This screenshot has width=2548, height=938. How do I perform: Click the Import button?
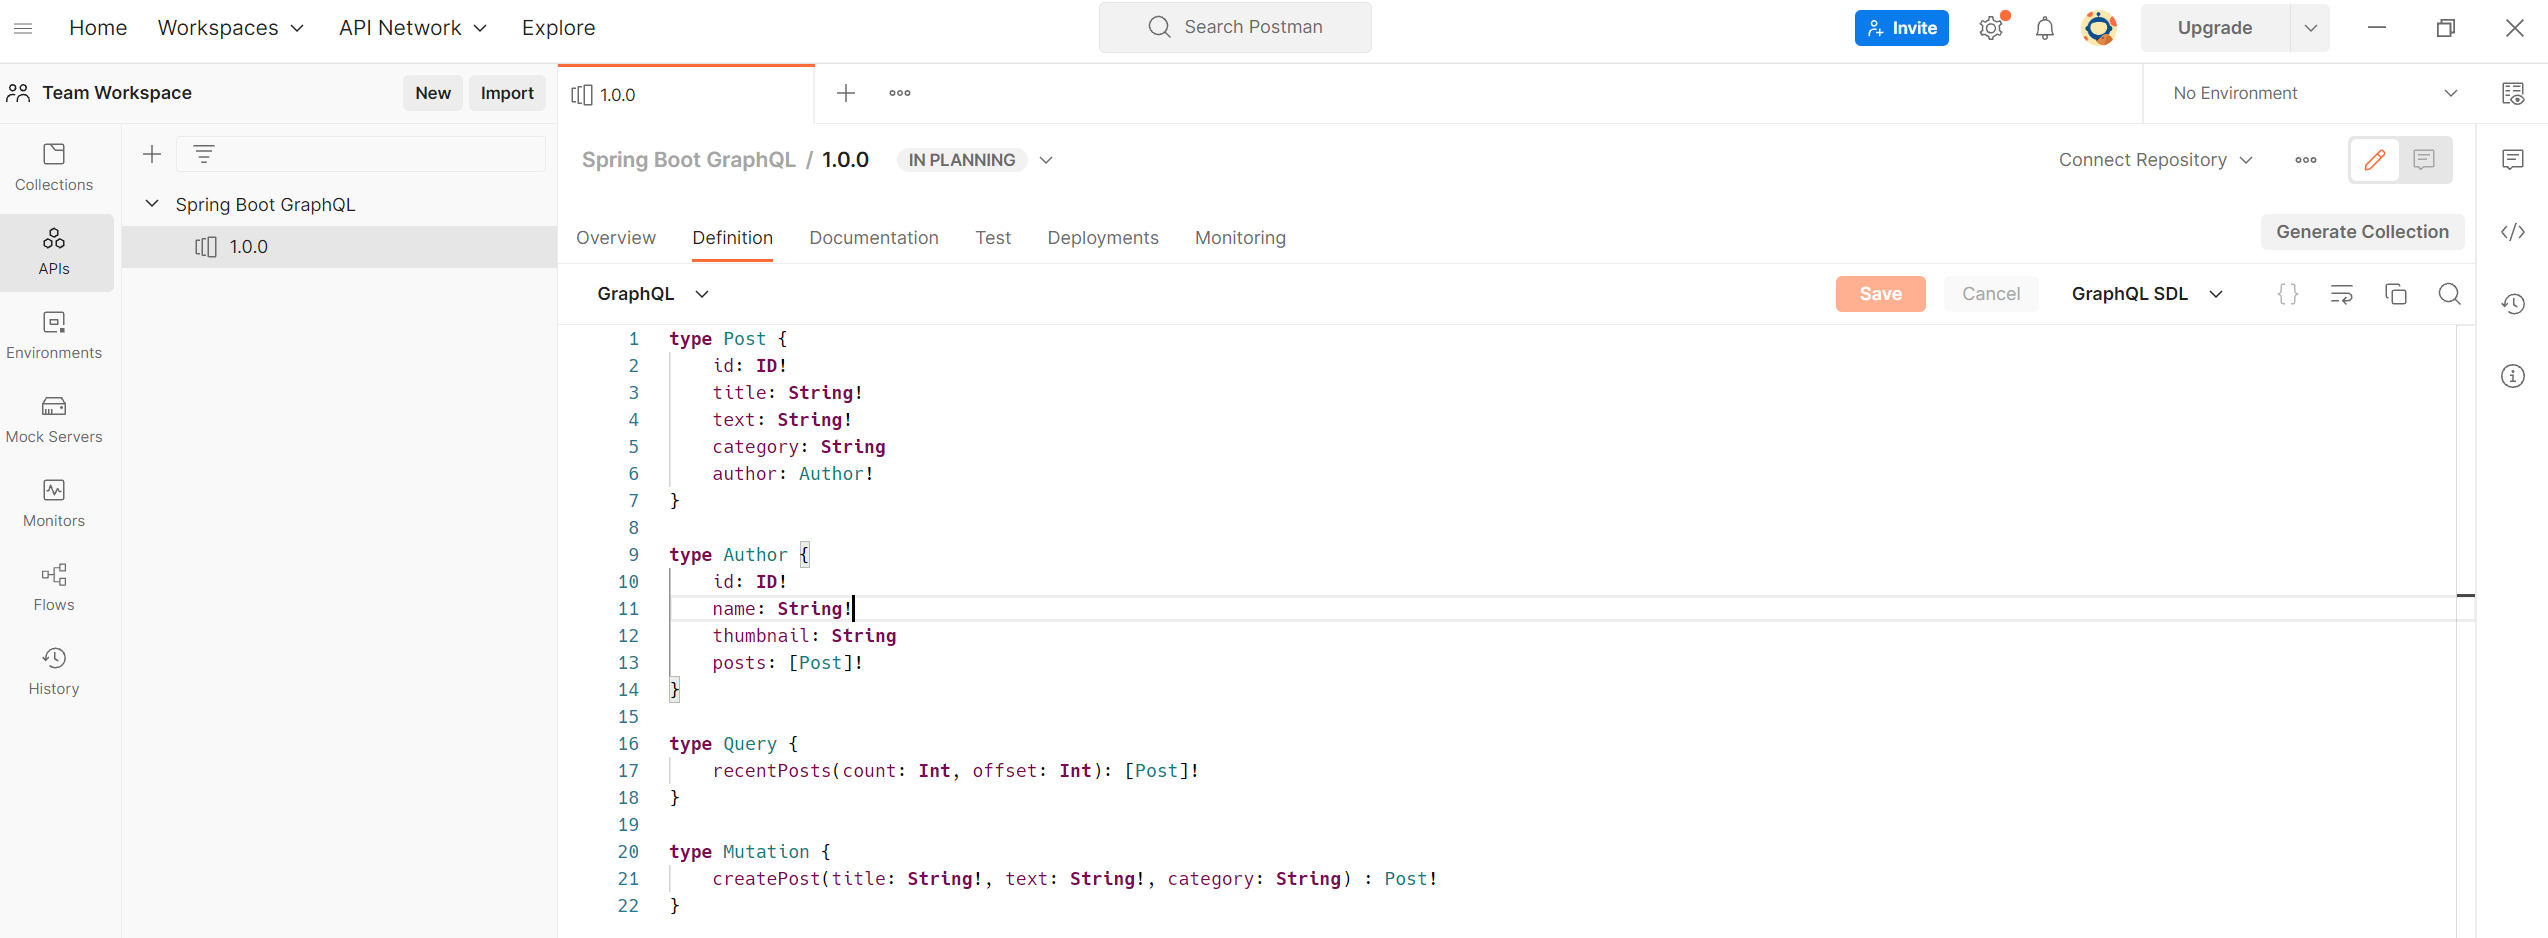point(507,93)
